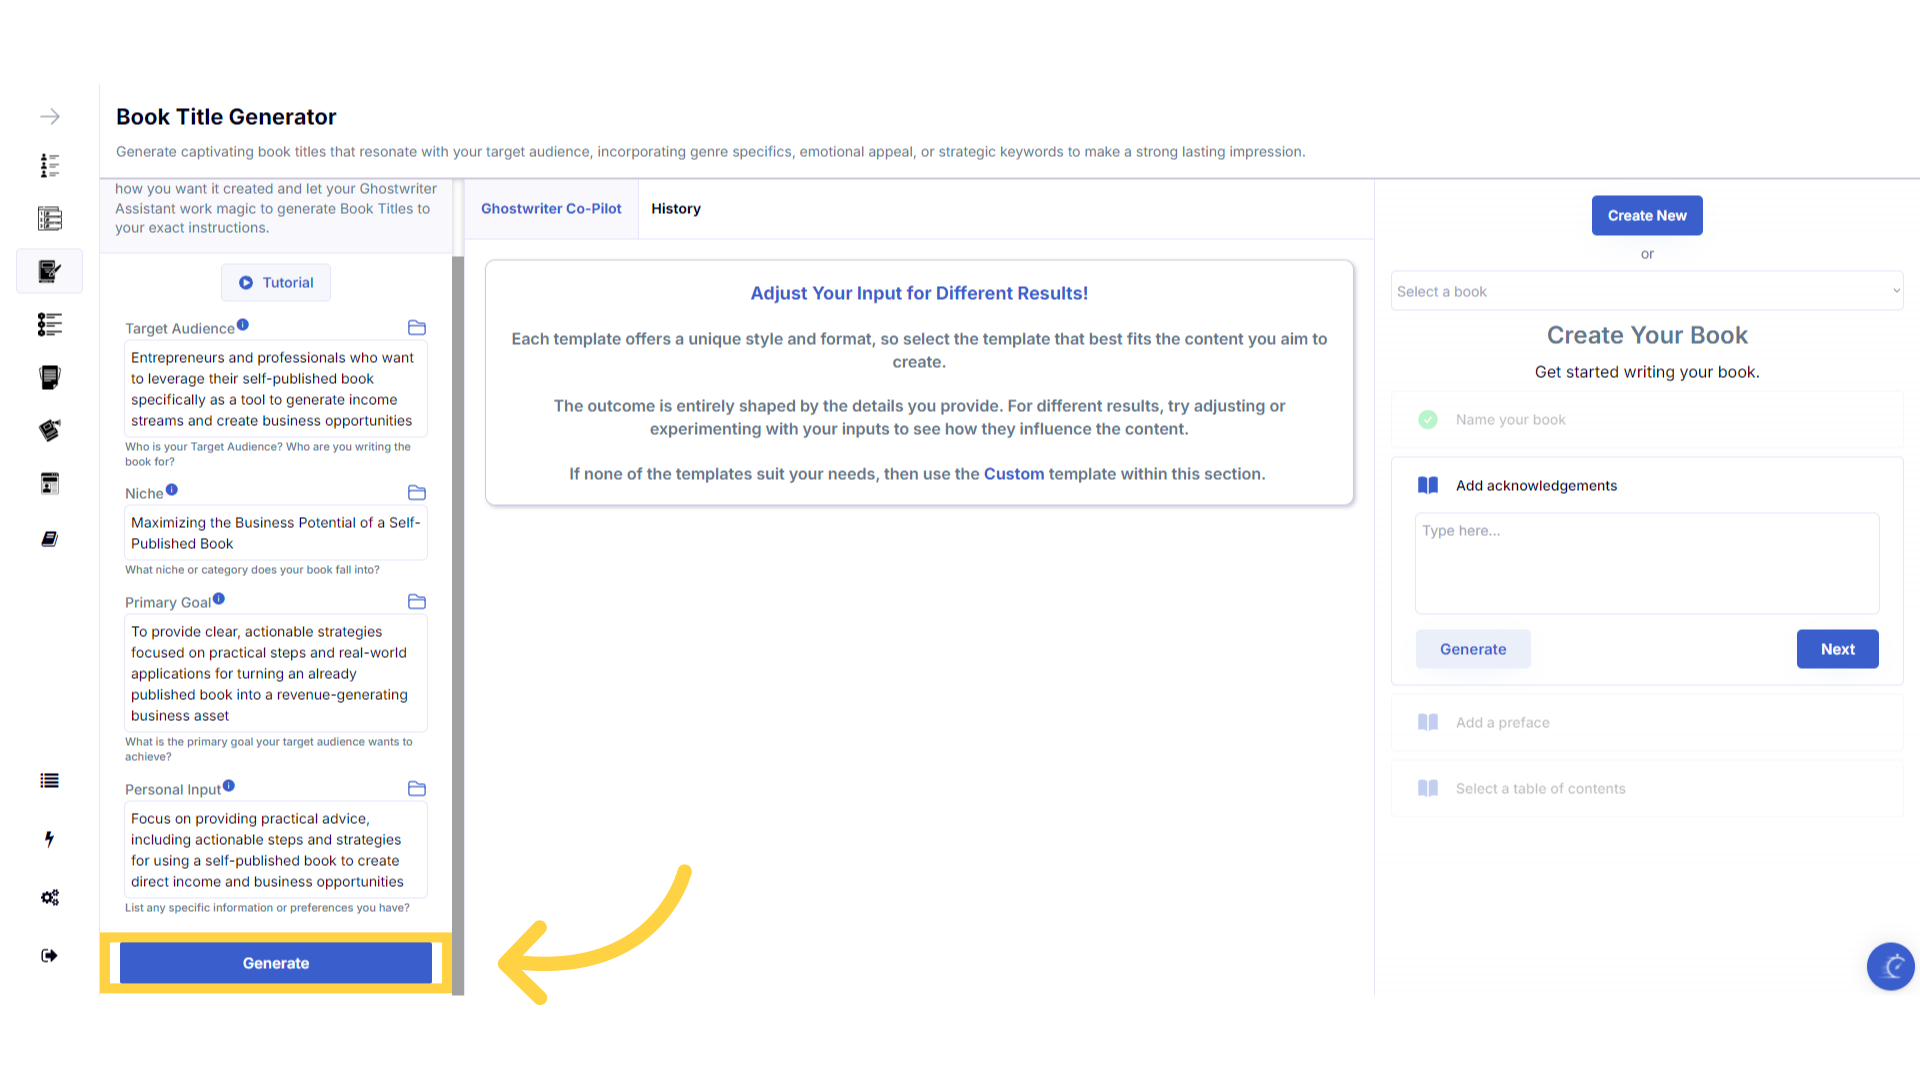Click the folder icon beside Target Audience
This screenshot has height=1080, width=1920.
coord(417,328)
